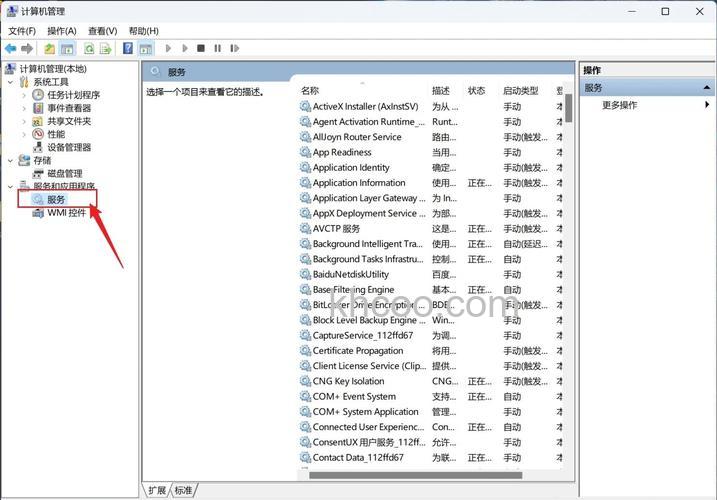The width and height of the screenshot is (717, 500).
Task: Sort by 启动类型 column header
Action: [520, 91]
